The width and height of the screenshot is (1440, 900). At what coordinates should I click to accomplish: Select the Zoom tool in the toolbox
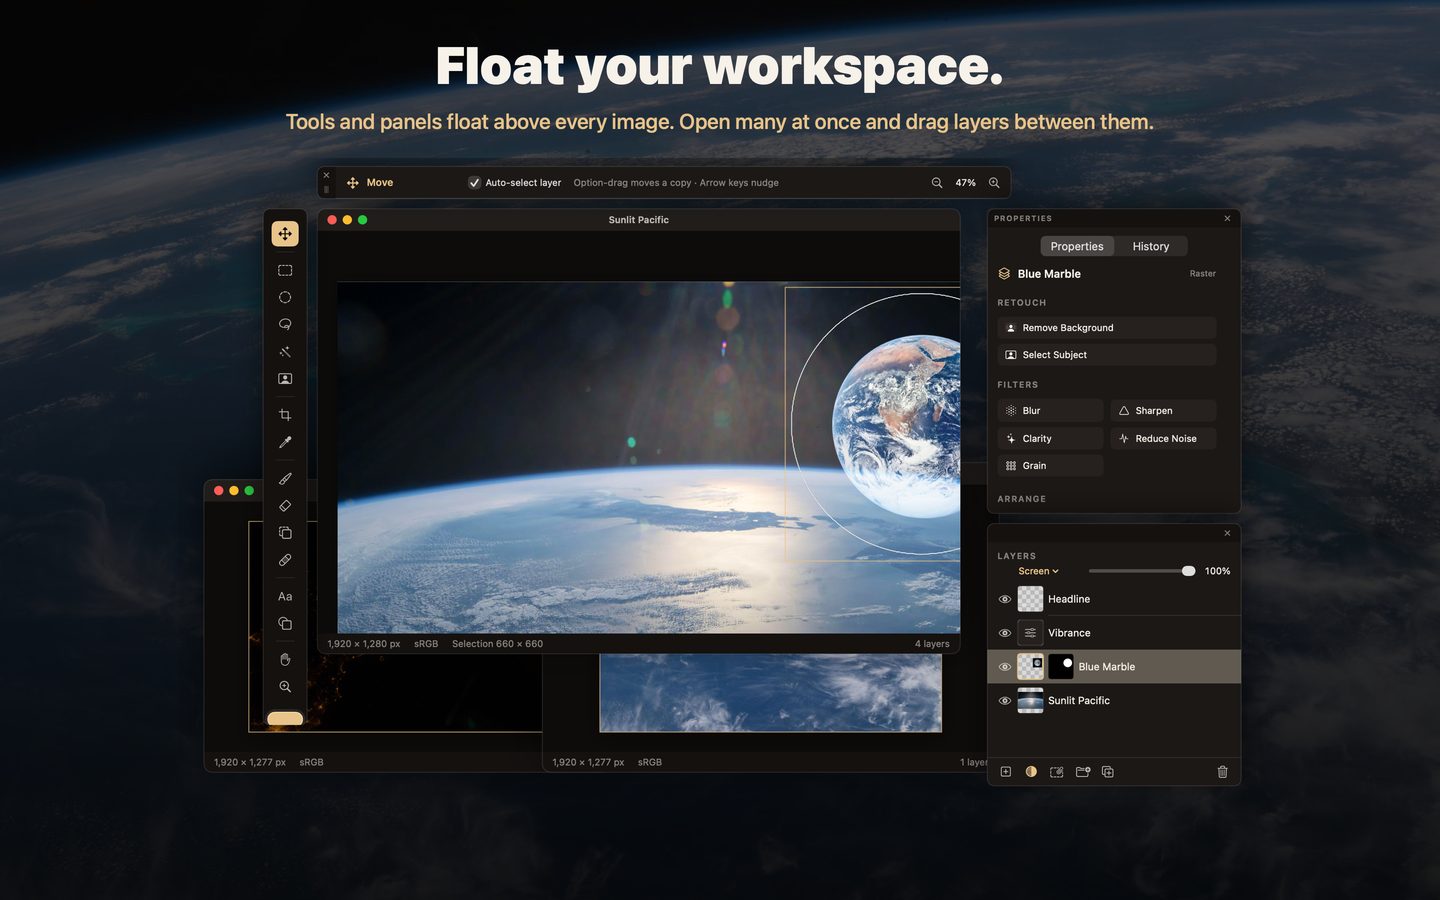[x=285, y=687]
